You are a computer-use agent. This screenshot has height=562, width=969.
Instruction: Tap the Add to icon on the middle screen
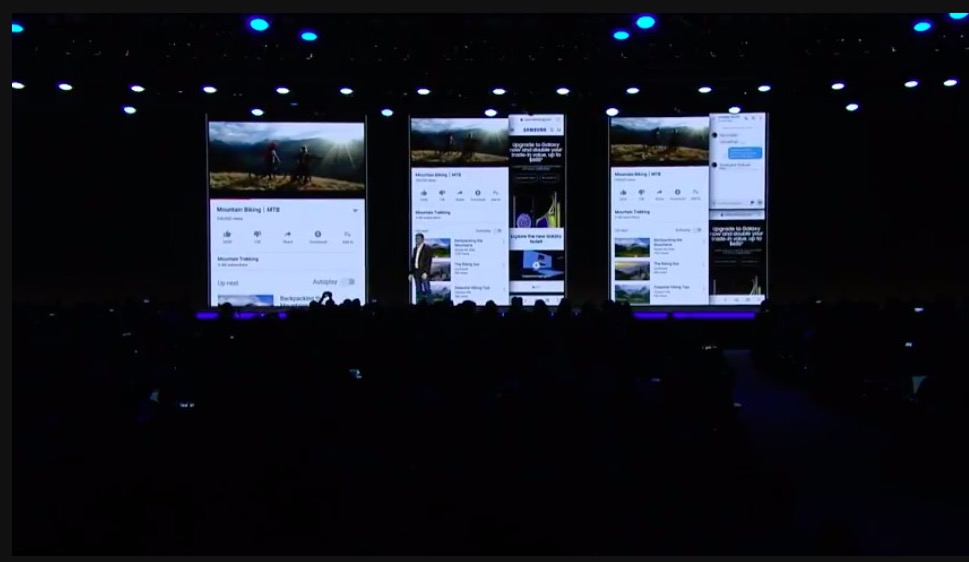click(495, 195)
